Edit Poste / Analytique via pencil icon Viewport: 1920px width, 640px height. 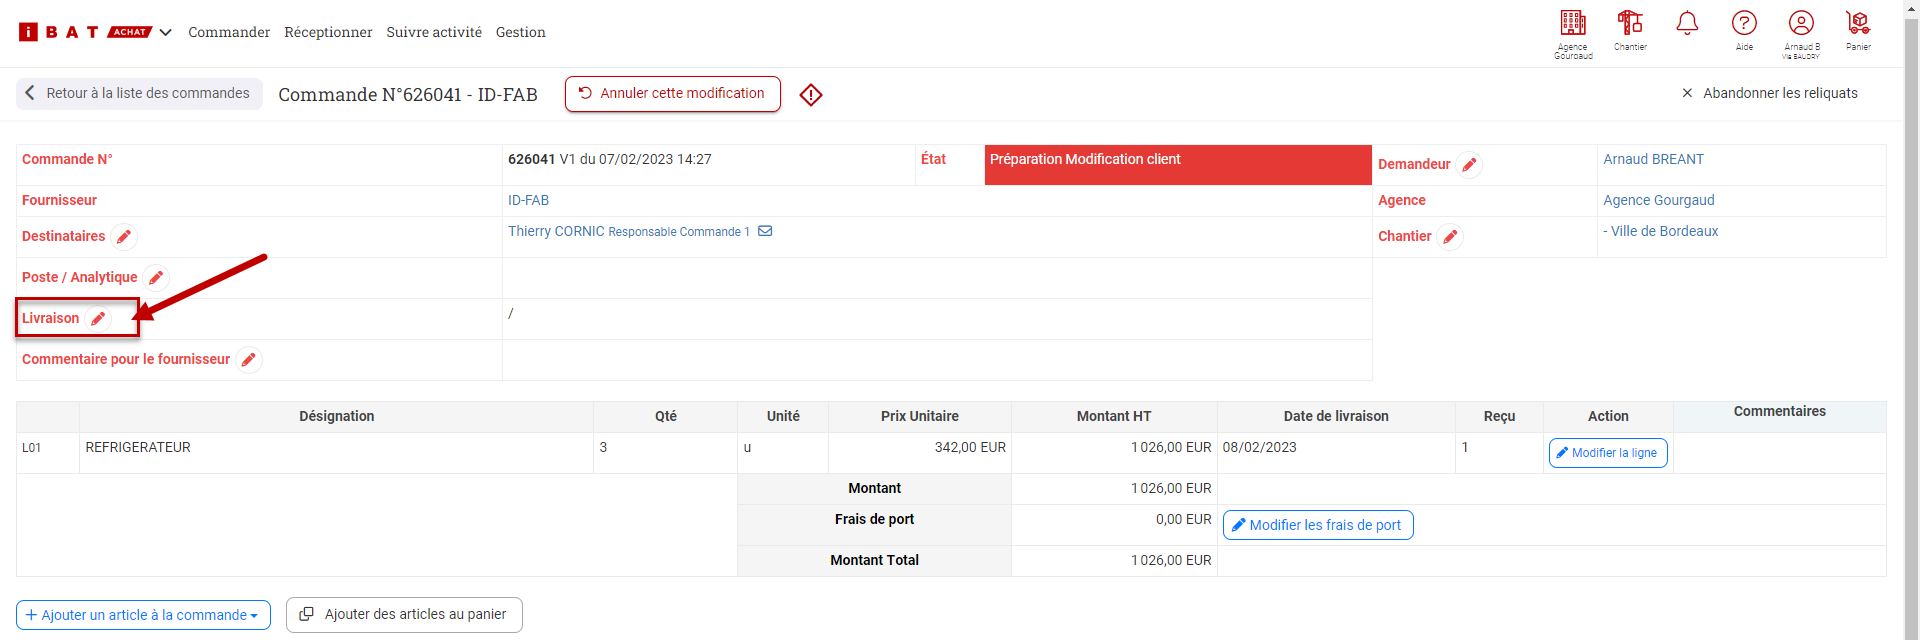[x=156, y=278]
